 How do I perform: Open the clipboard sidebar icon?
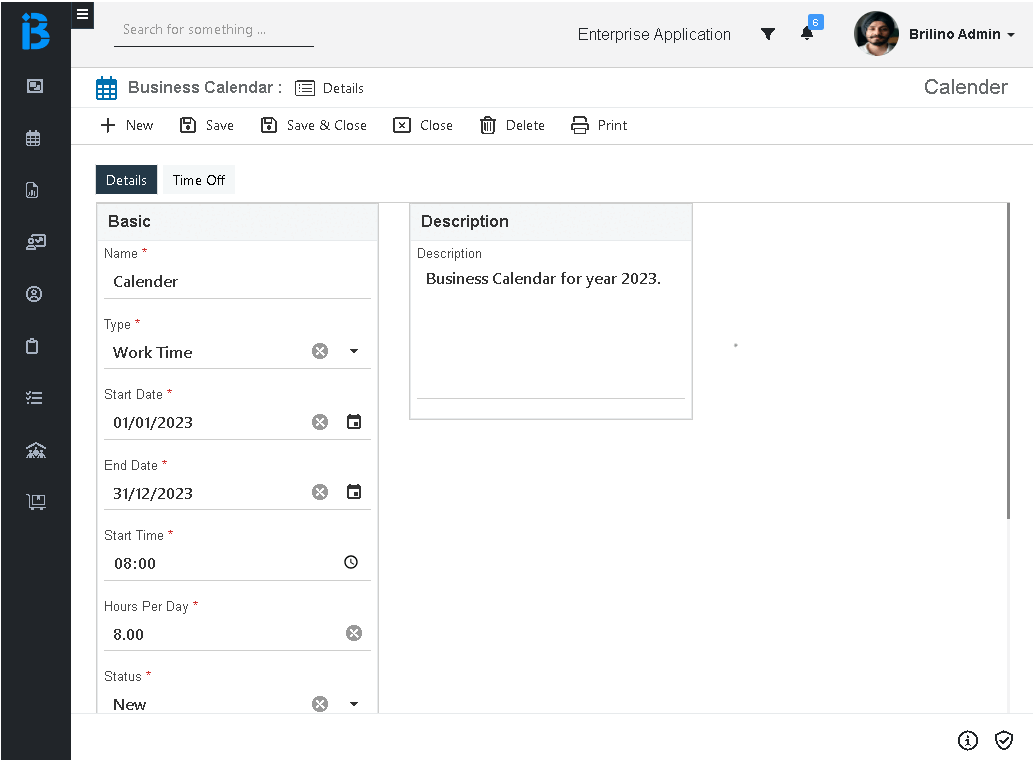pyautogui.click(x=32, y=346)
